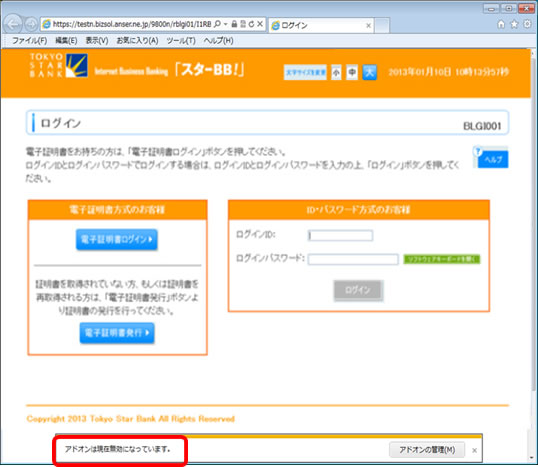Click the アドオンの管理(M) button
538x467 pixels.
427,450
